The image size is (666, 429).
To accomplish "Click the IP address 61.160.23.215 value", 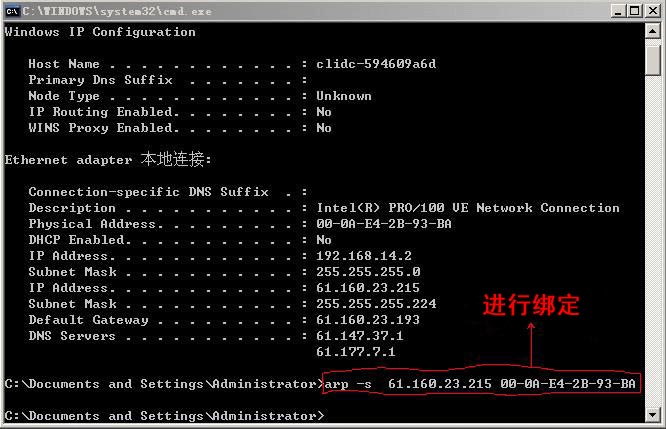I will tap(368, 288).
